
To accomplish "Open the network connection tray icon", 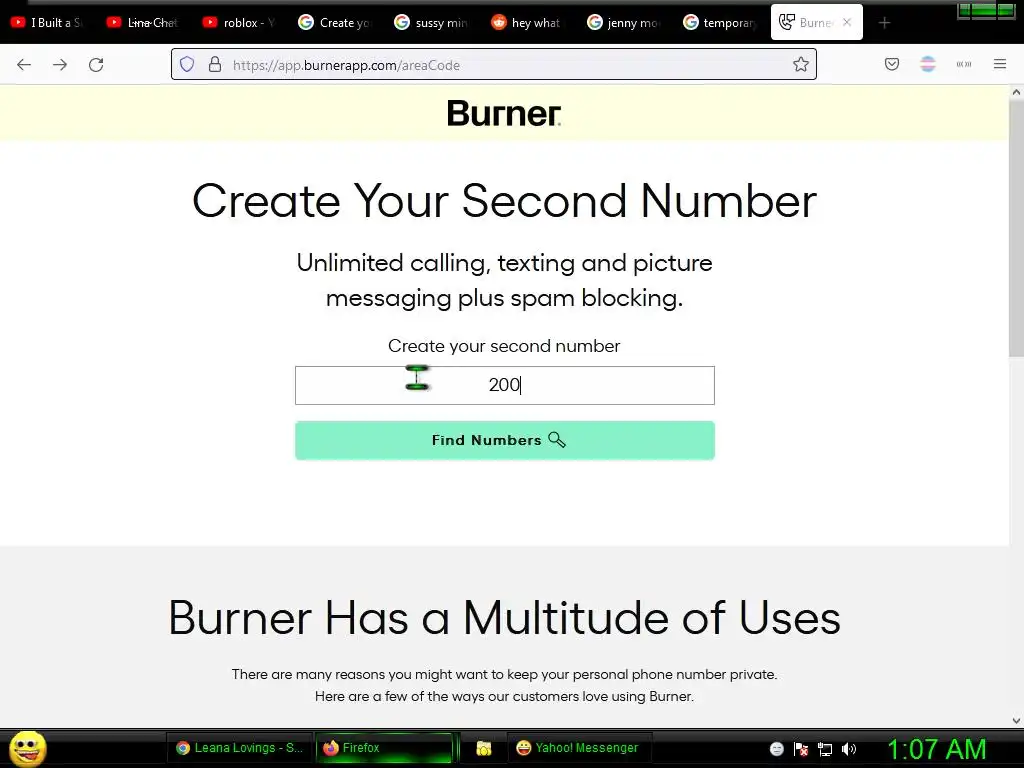I will [825, 749].
